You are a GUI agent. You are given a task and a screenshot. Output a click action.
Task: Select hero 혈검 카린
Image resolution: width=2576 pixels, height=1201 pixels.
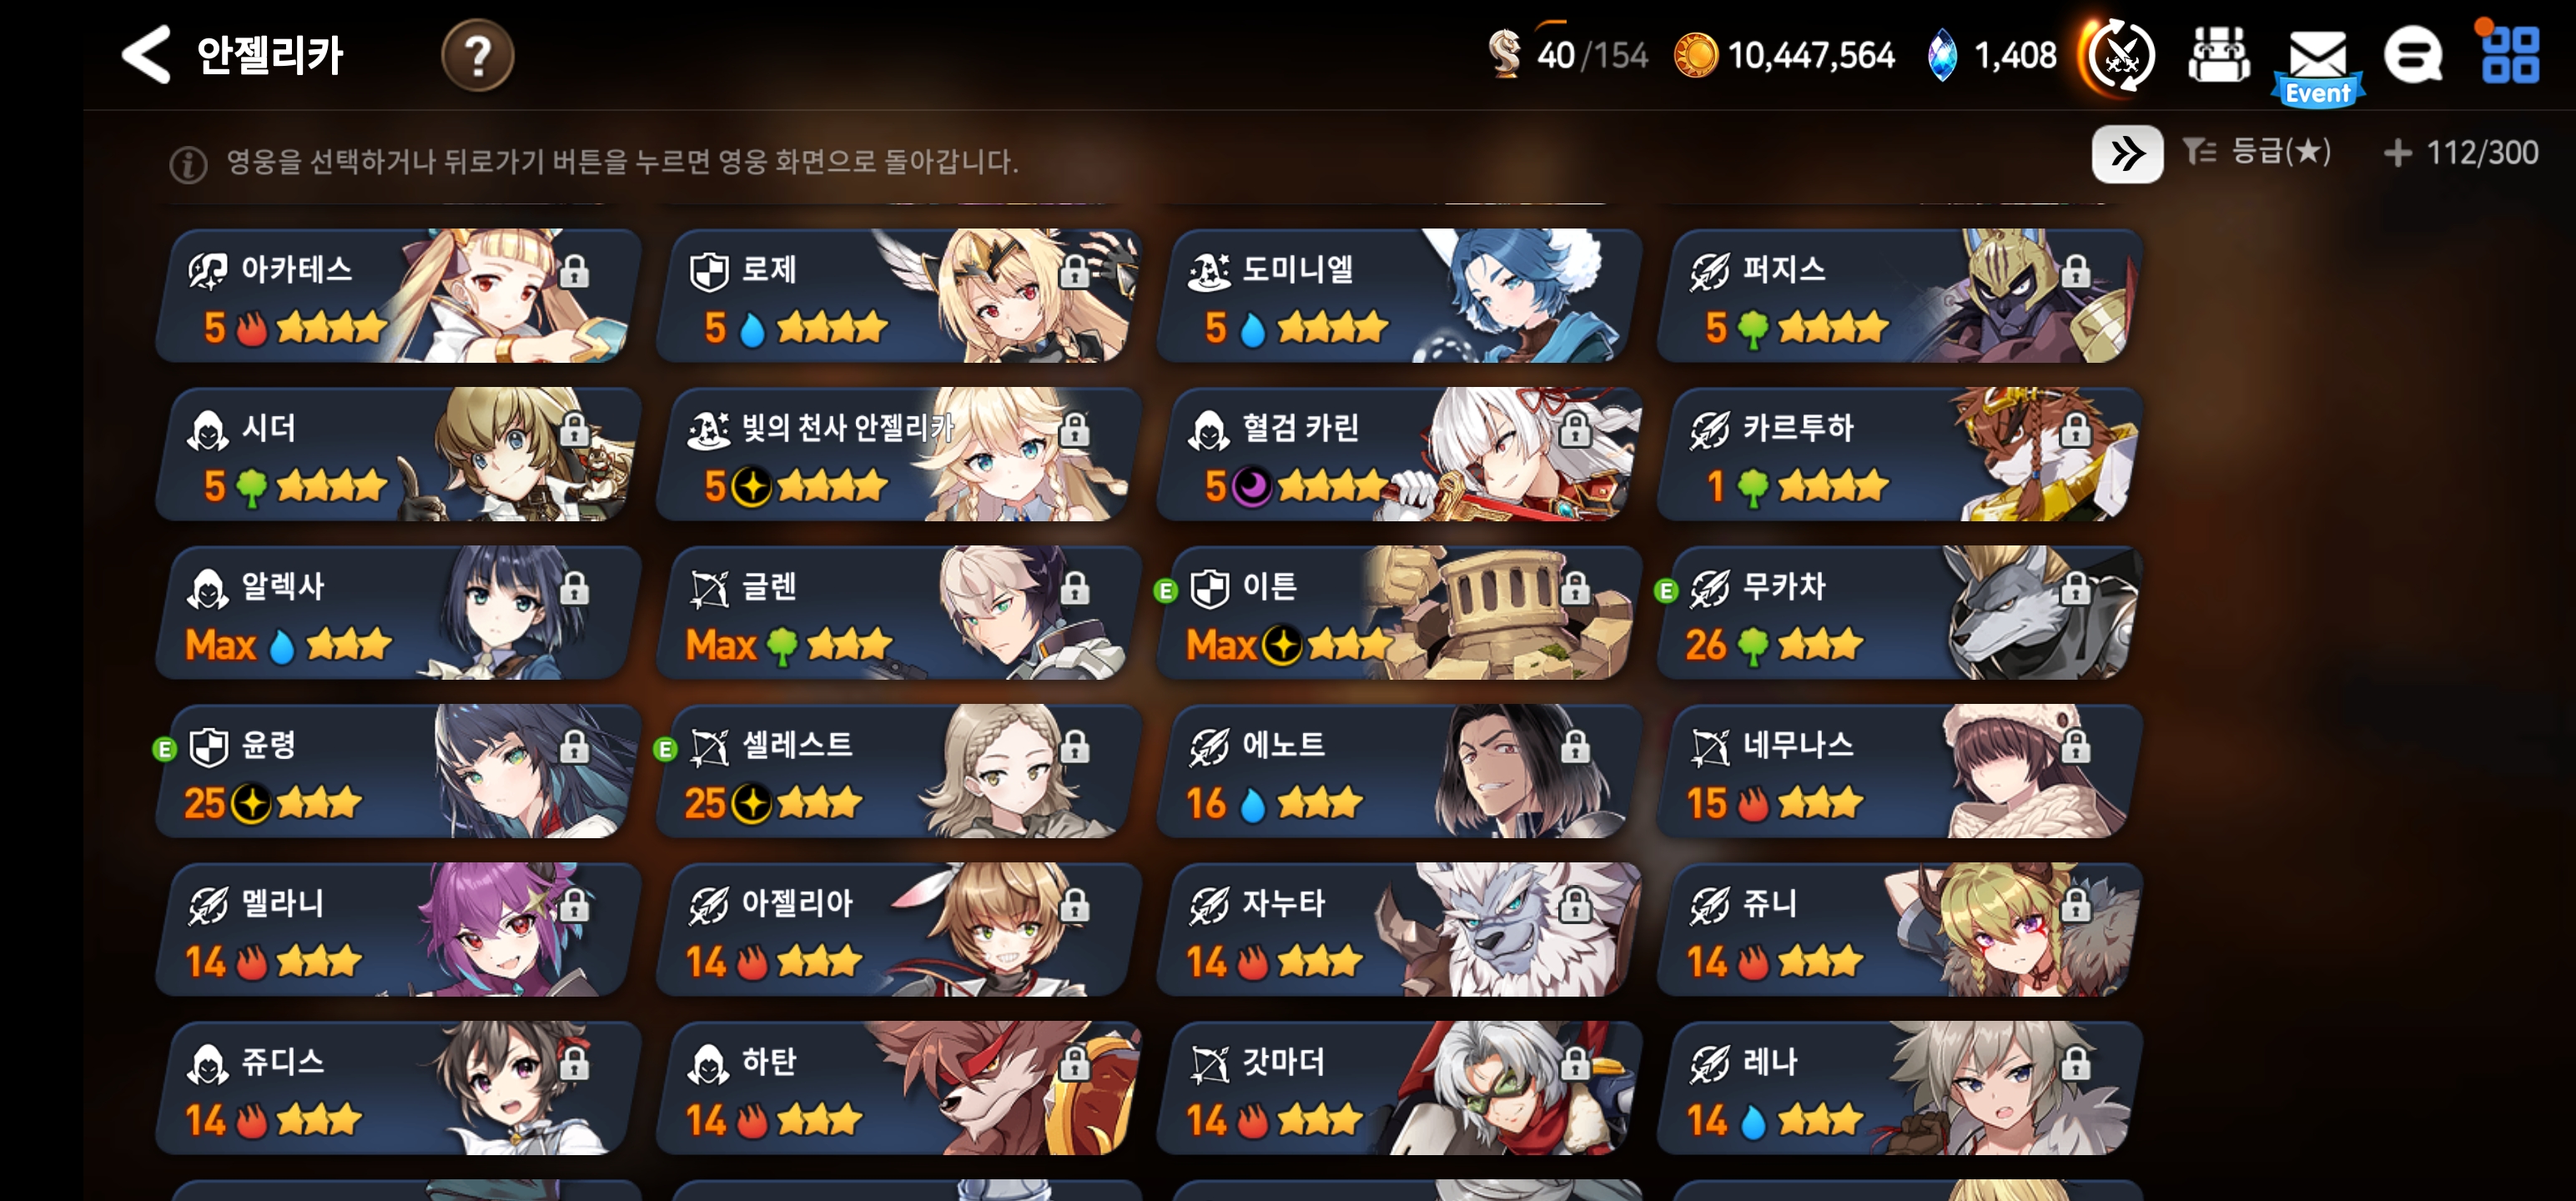pyautogui.click(x=1398, y=455)
